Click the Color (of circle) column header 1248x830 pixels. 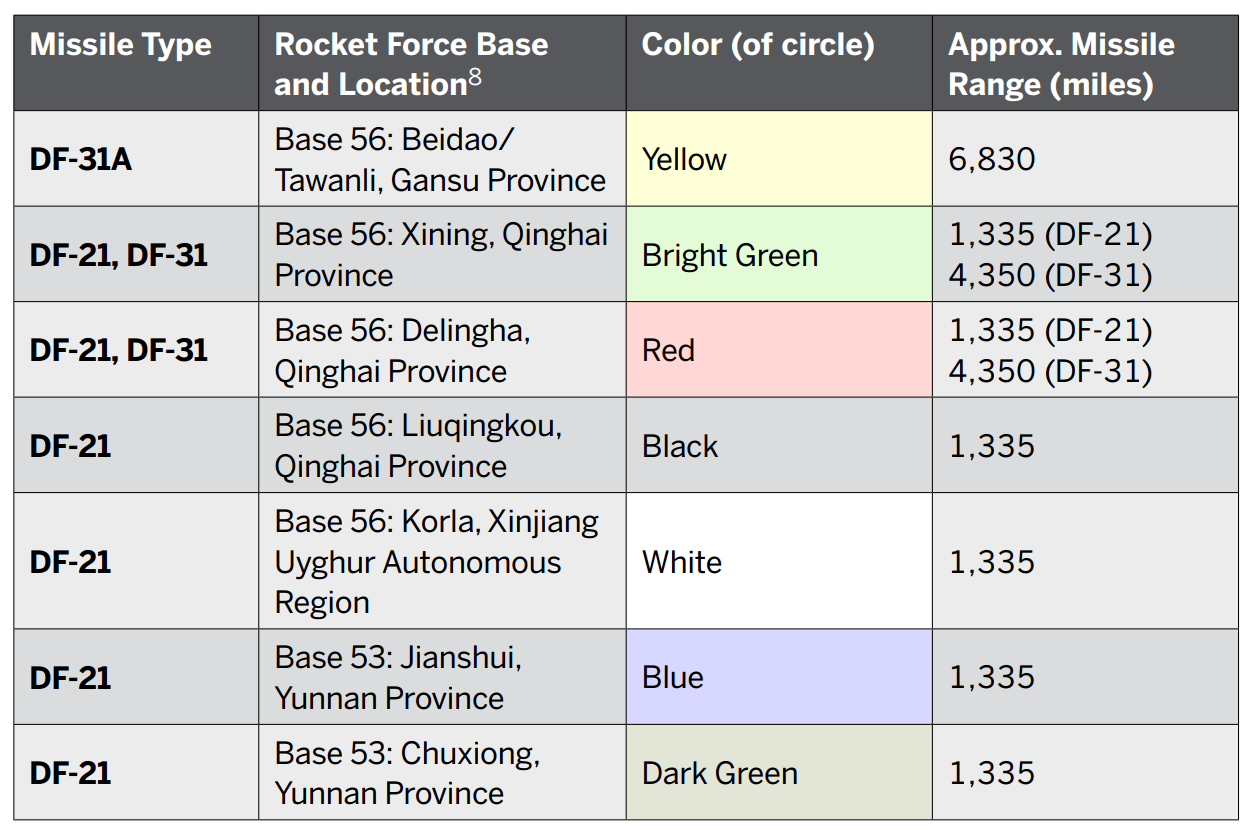pyautogui.click(x=758, y=45)
